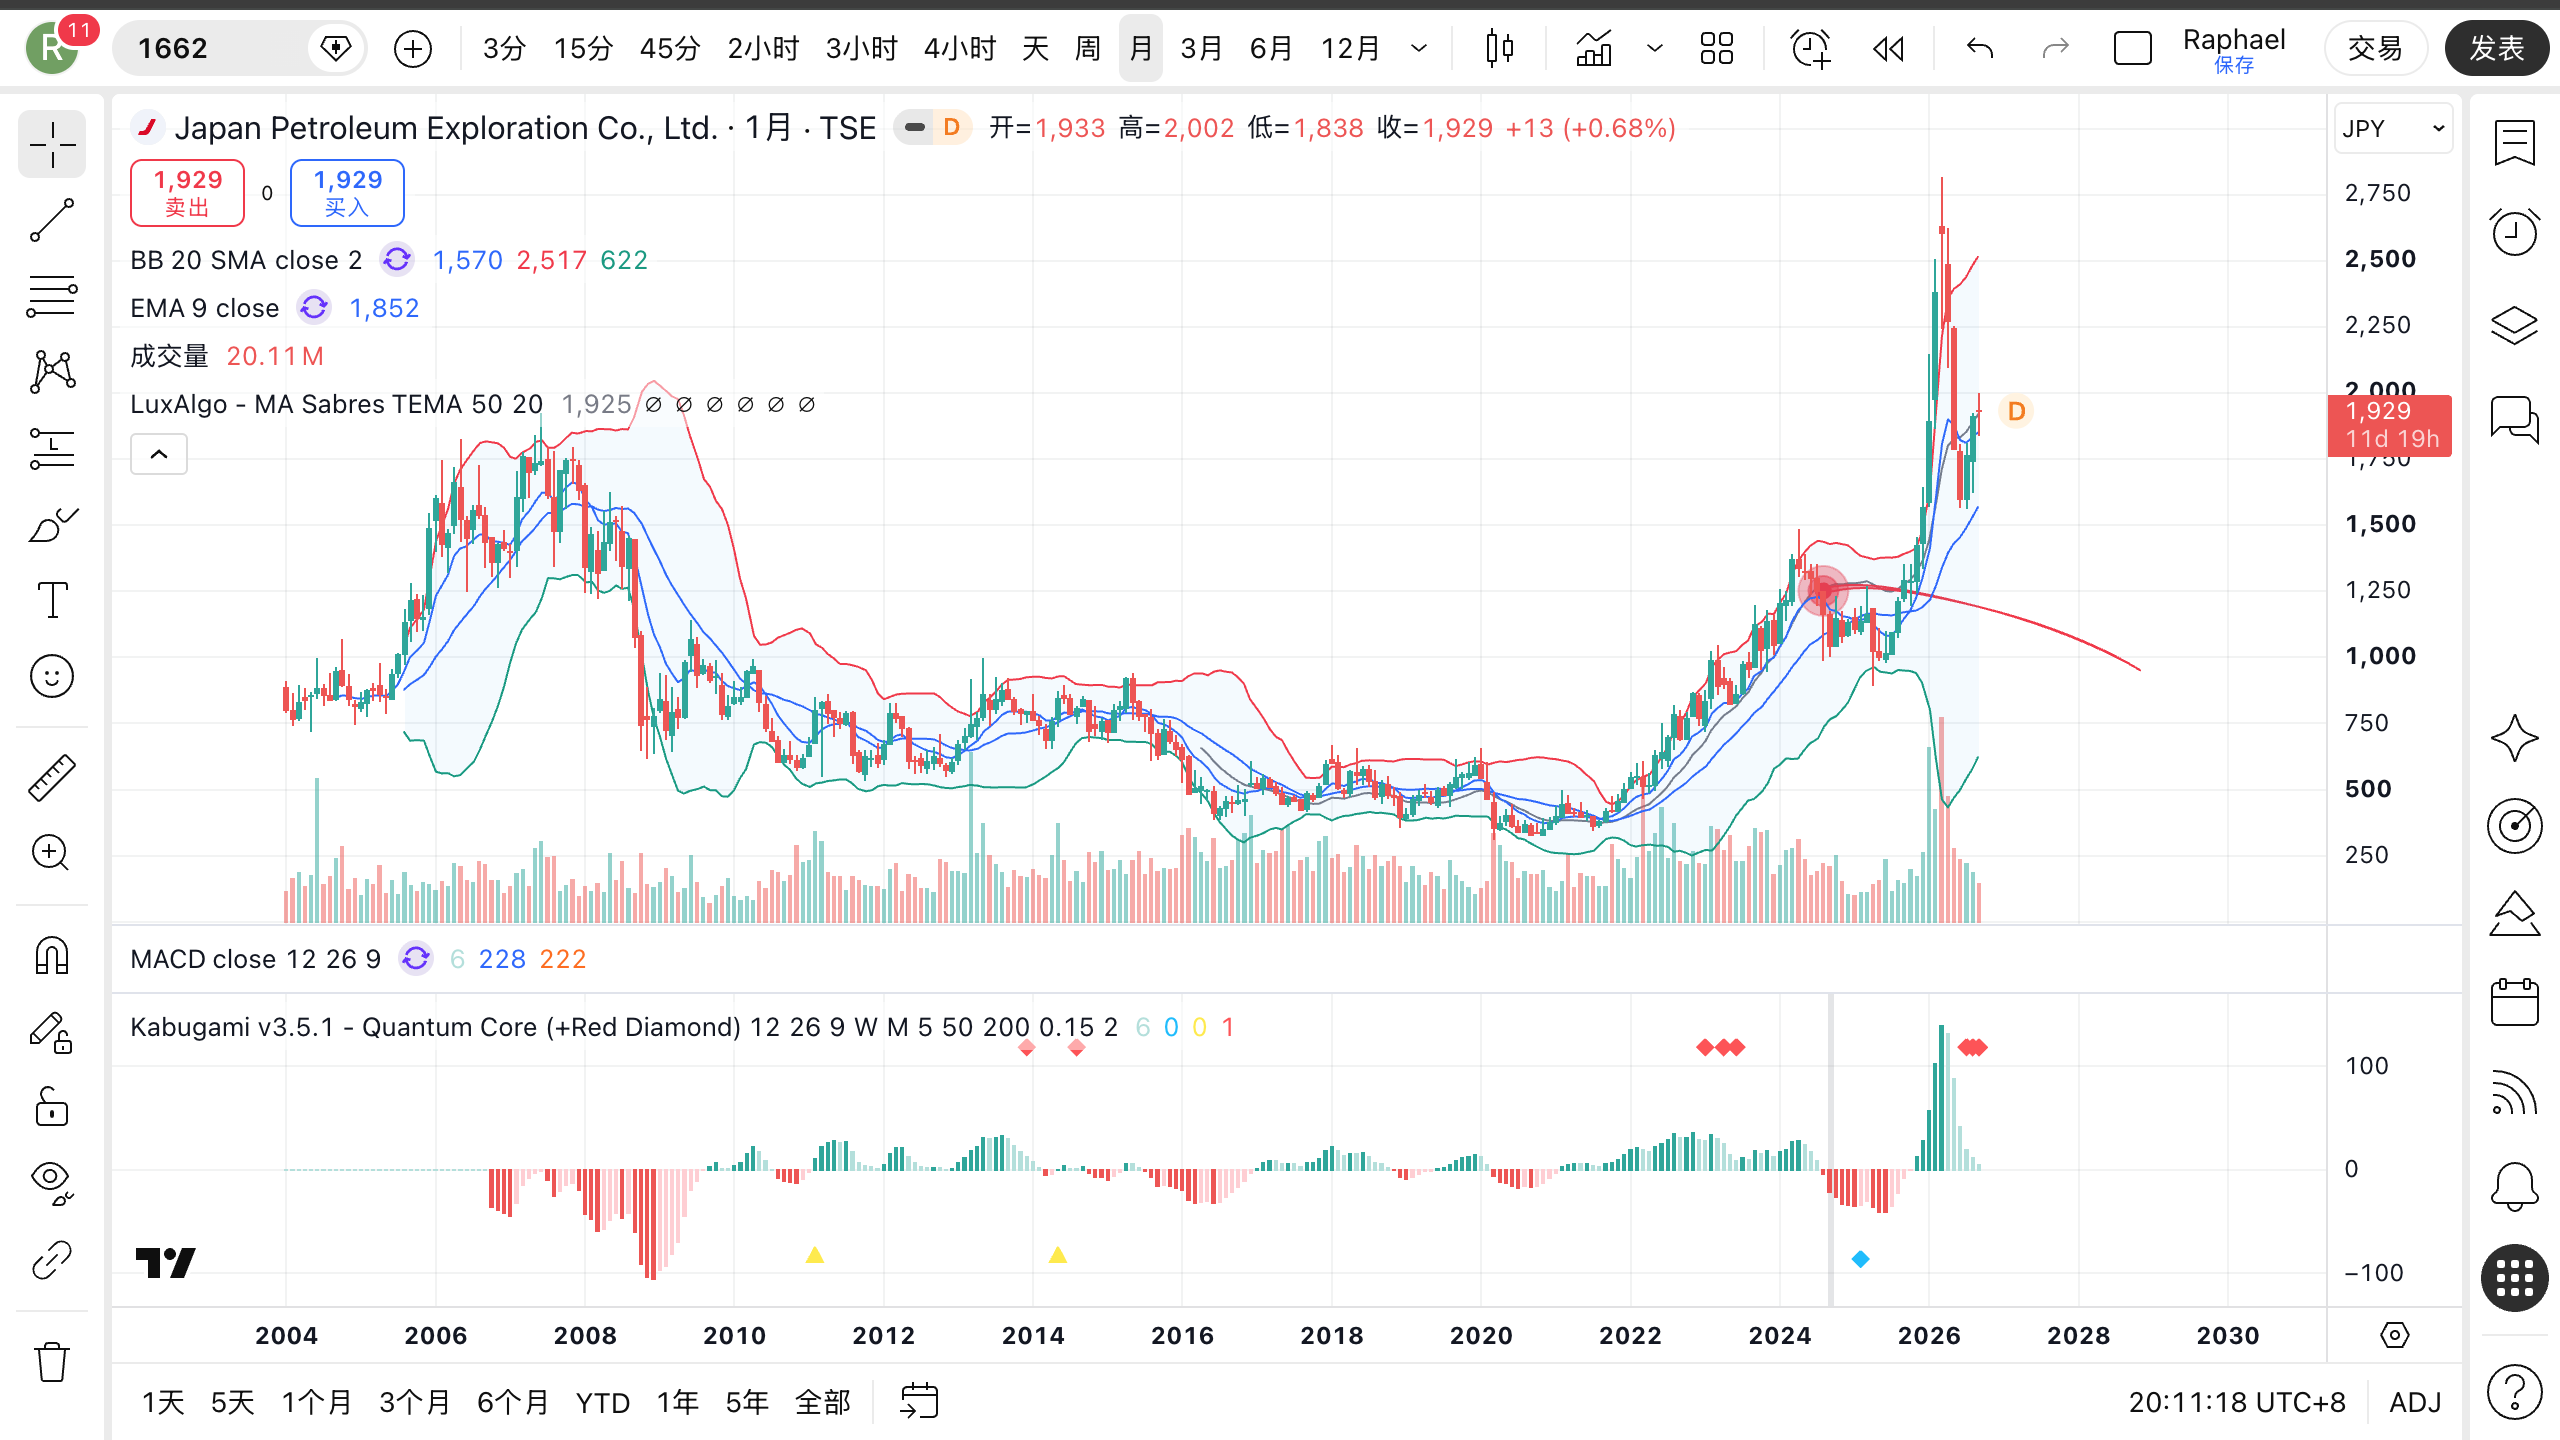Open the forecasting and measurement tools

pos(52,448)
